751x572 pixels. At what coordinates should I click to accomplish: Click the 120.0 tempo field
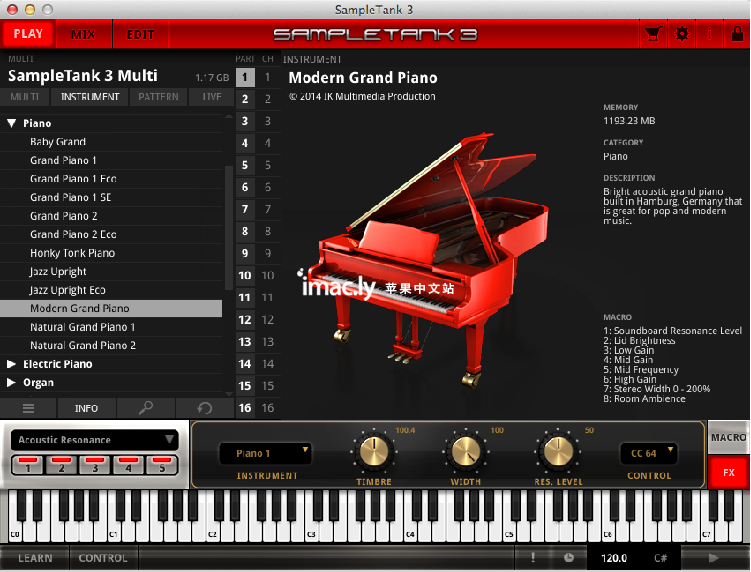pos(614,558)
